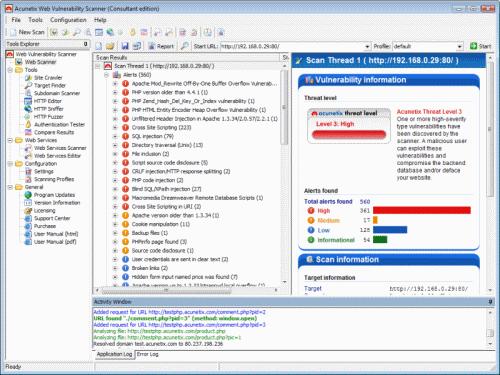The width and height of the screenshot is (500, 375).
Task: Expand the Cross Site Scripting (223) node
Action: [115, 128]
